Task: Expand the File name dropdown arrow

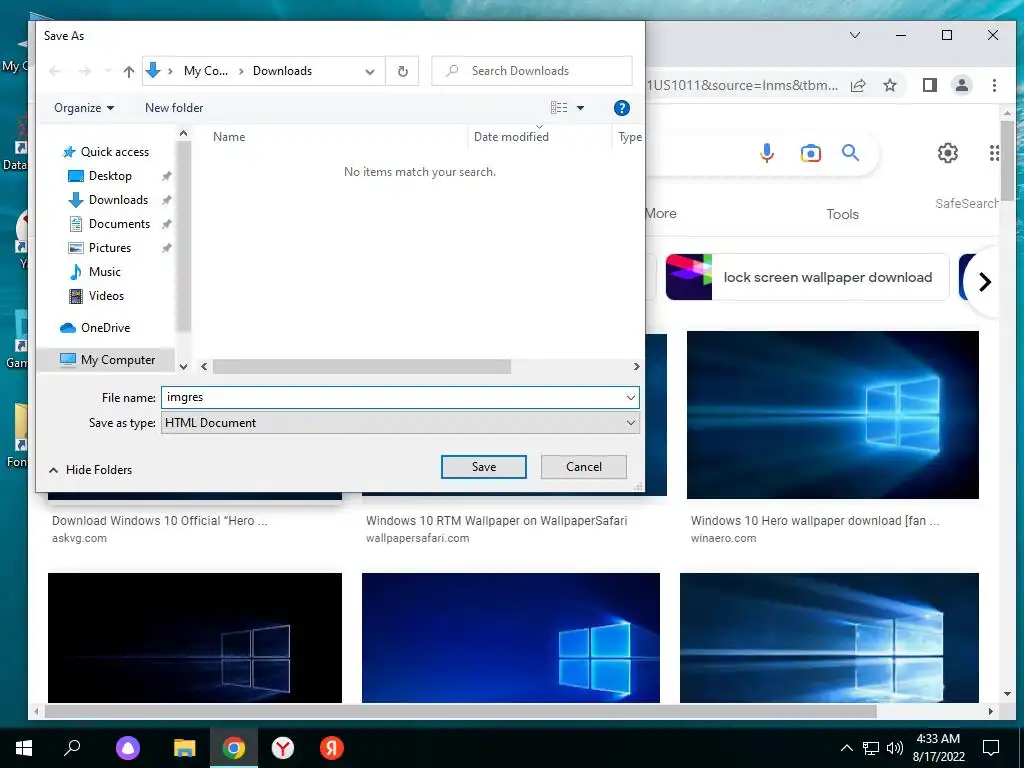Action: [x=631, y=397]
